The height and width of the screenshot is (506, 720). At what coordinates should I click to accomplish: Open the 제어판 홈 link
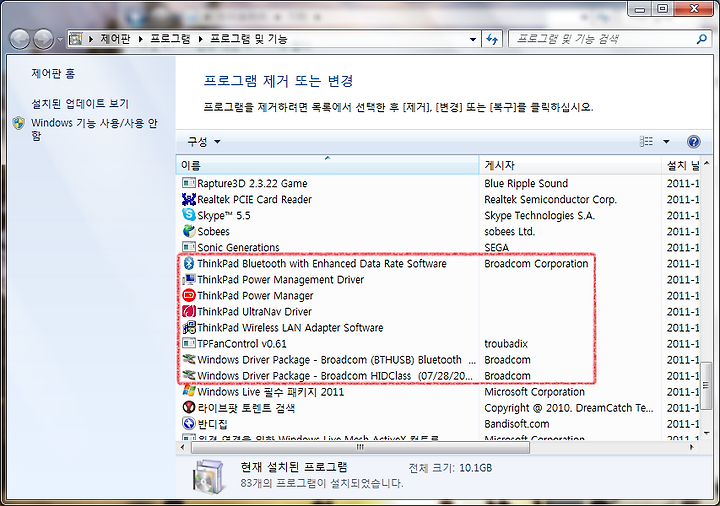pos(53,73)
